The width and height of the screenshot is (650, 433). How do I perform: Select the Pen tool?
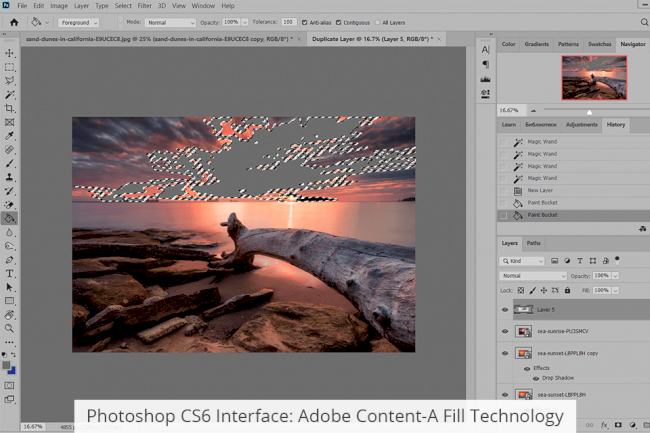click(x=9, y=260)
